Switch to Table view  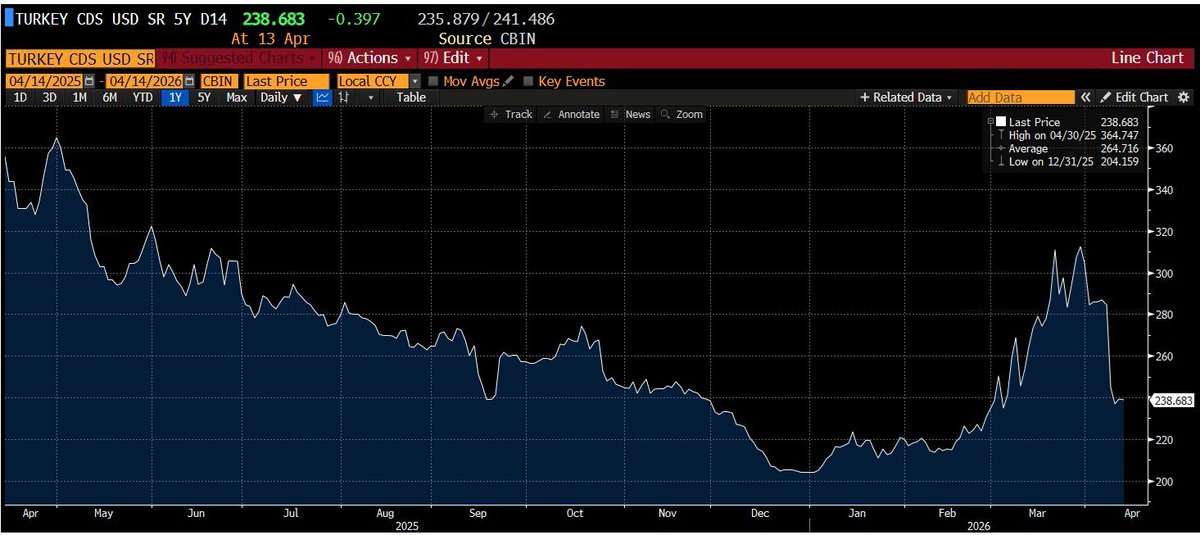(x=410, y=97)
